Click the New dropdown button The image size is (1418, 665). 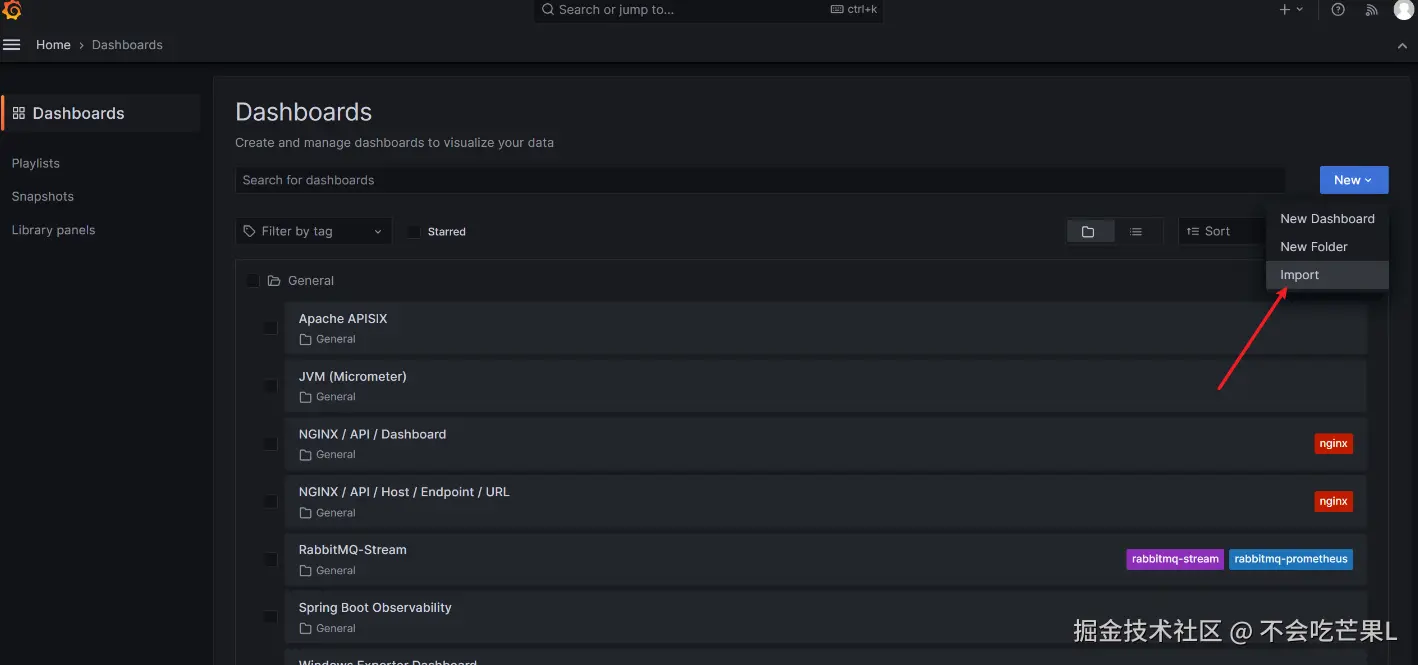pyautogui.click(x=1354, y=180)
